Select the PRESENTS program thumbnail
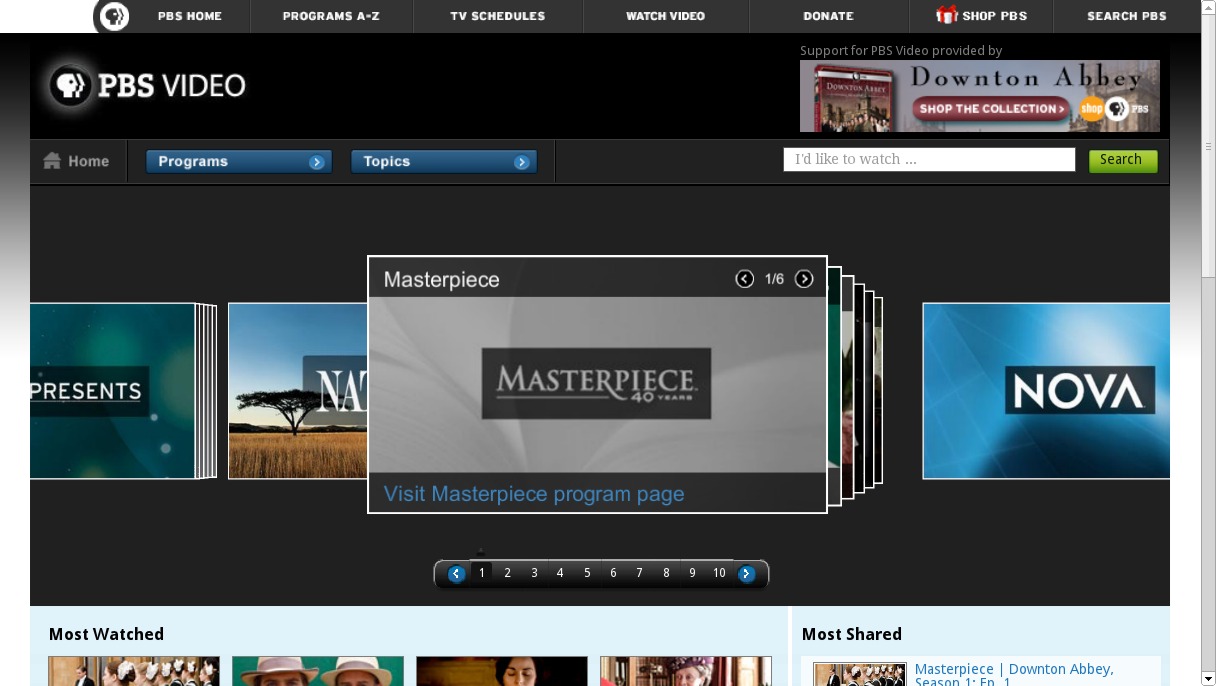The width and height of the screenshot is (1216, 686). click(112, 391)
